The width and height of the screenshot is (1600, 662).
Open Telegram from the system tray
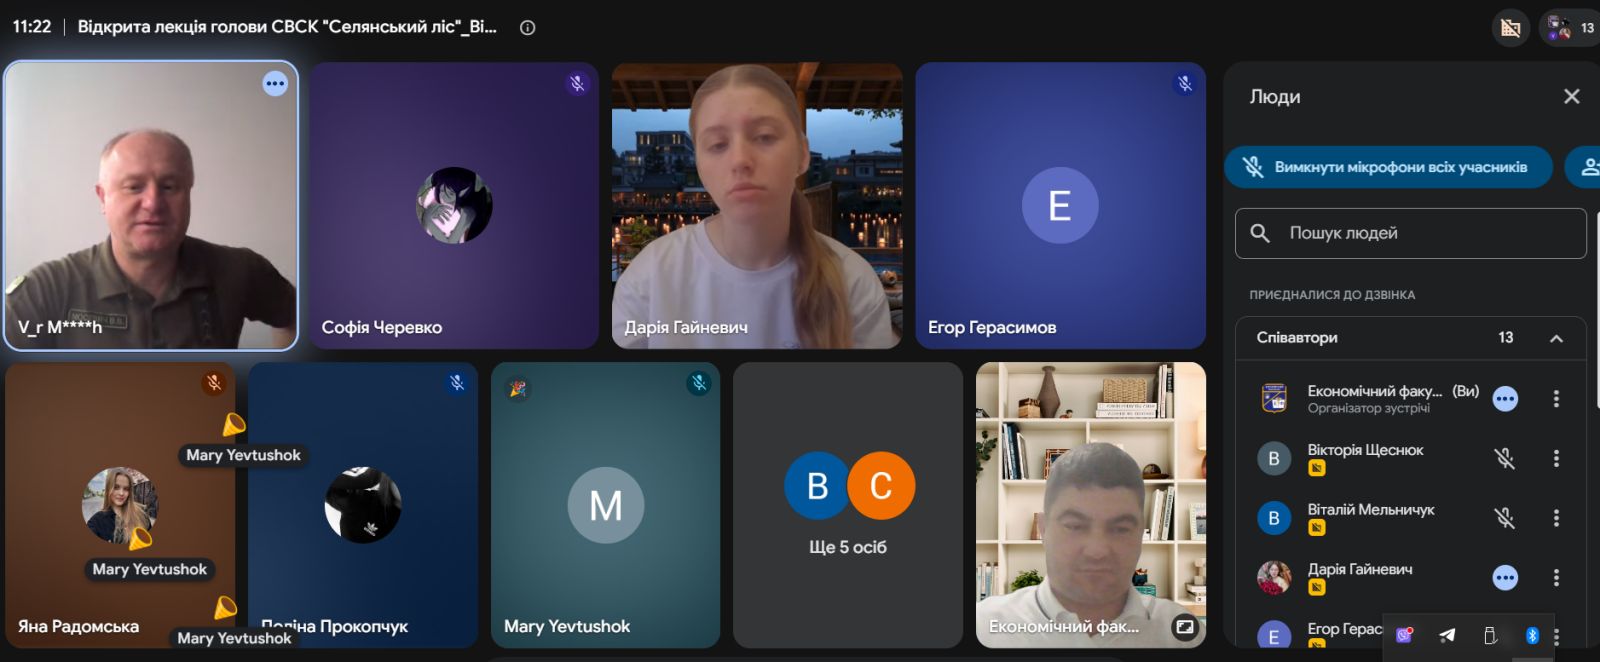[1447, 635]
